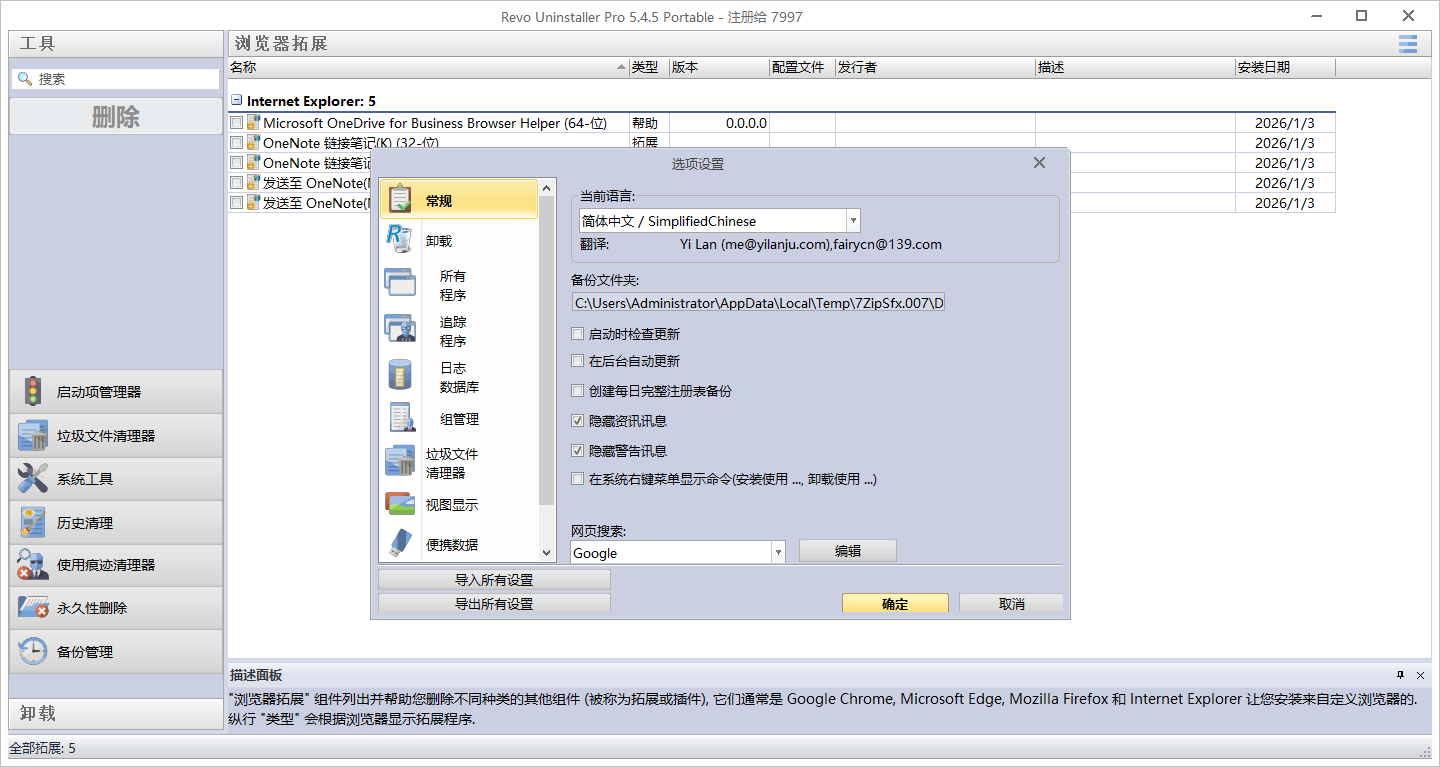The image size is (1440, 767).
Task: Open the Startup Manager tool
Action: click(100, 391)
